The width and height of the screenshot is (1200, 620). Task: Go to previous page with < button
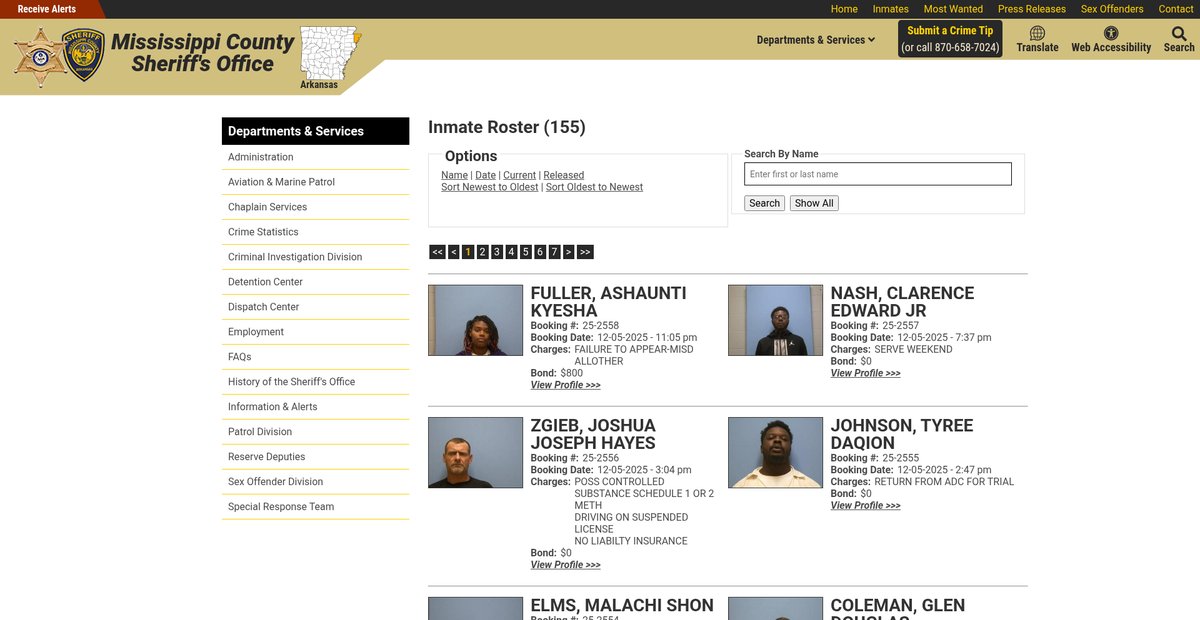454,252
